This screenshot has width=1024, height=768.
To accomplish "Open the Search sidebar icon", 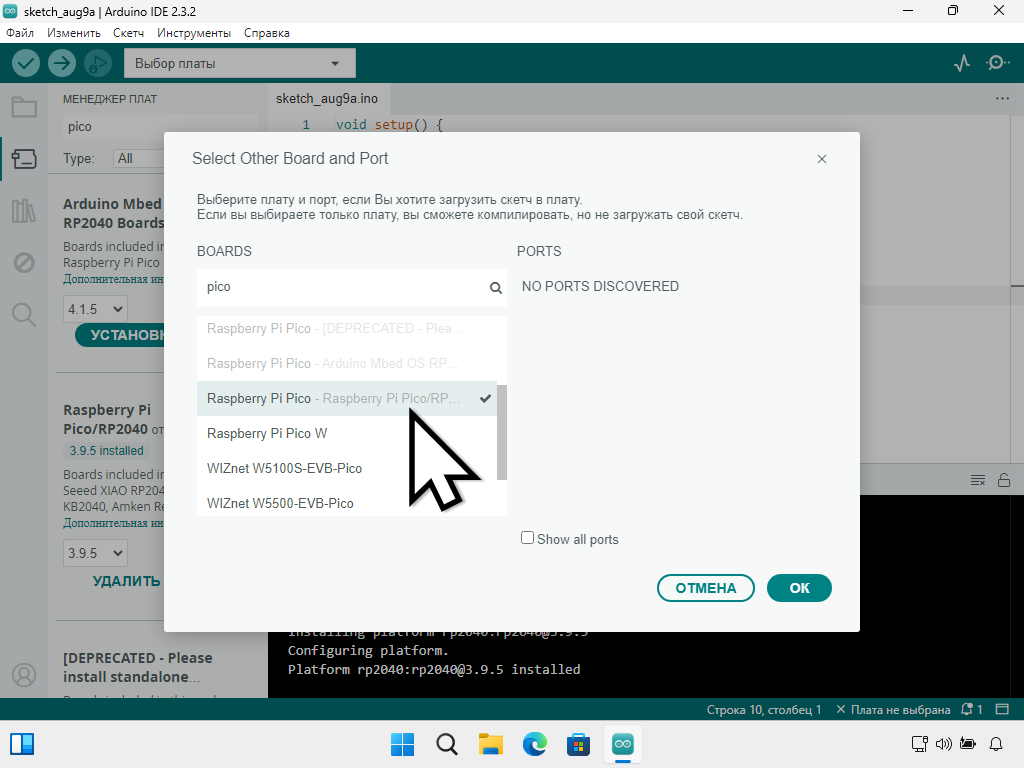I will [24, 315].
